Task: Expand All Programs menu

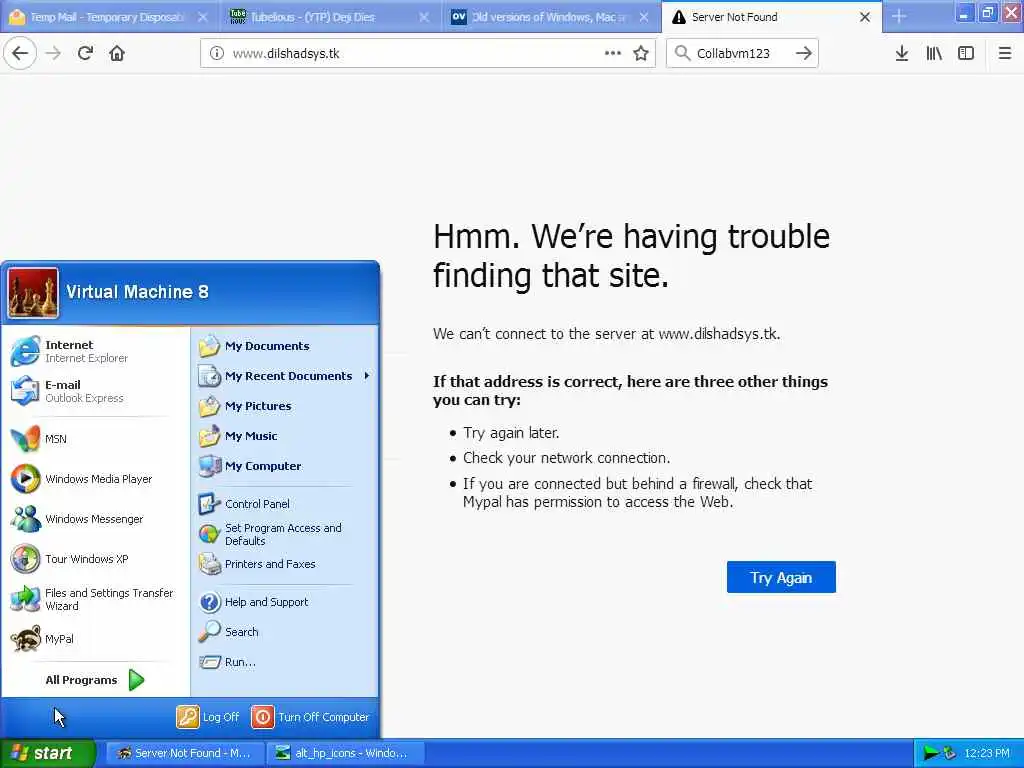Action: point(95,680)
